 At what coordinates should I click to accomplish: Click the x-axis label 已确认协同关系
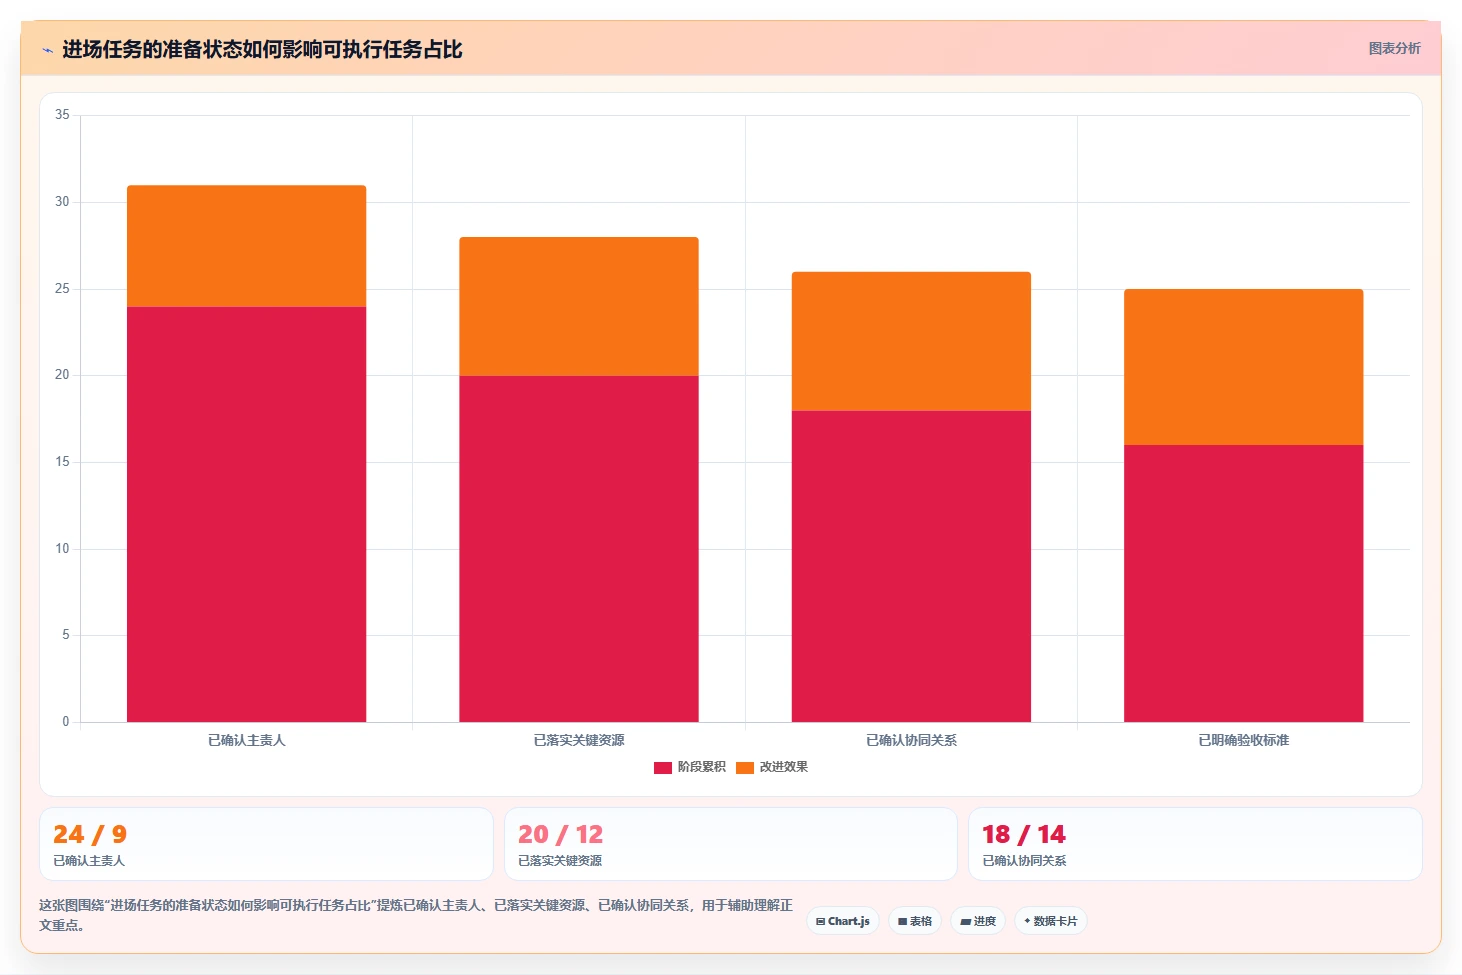click(911, 740)
